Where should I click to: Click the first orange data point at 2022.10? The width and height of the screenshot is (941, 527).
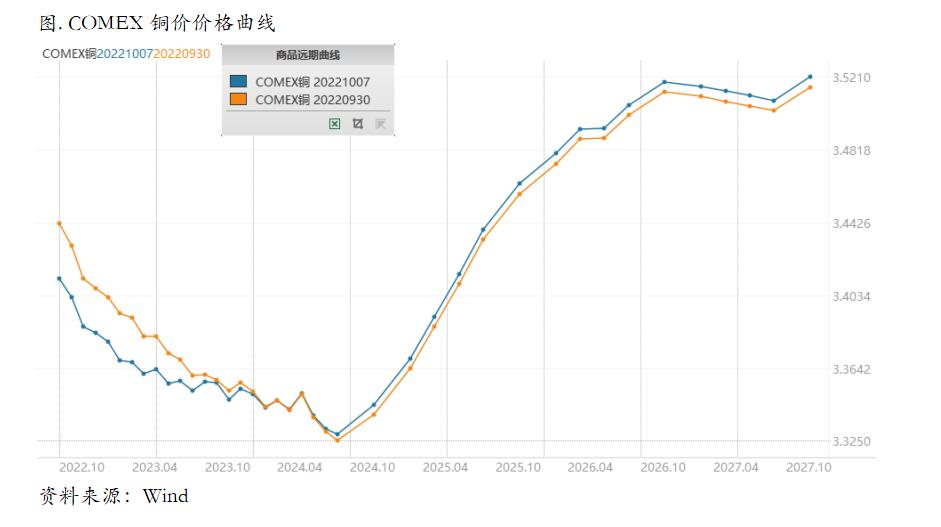point(59,223)
